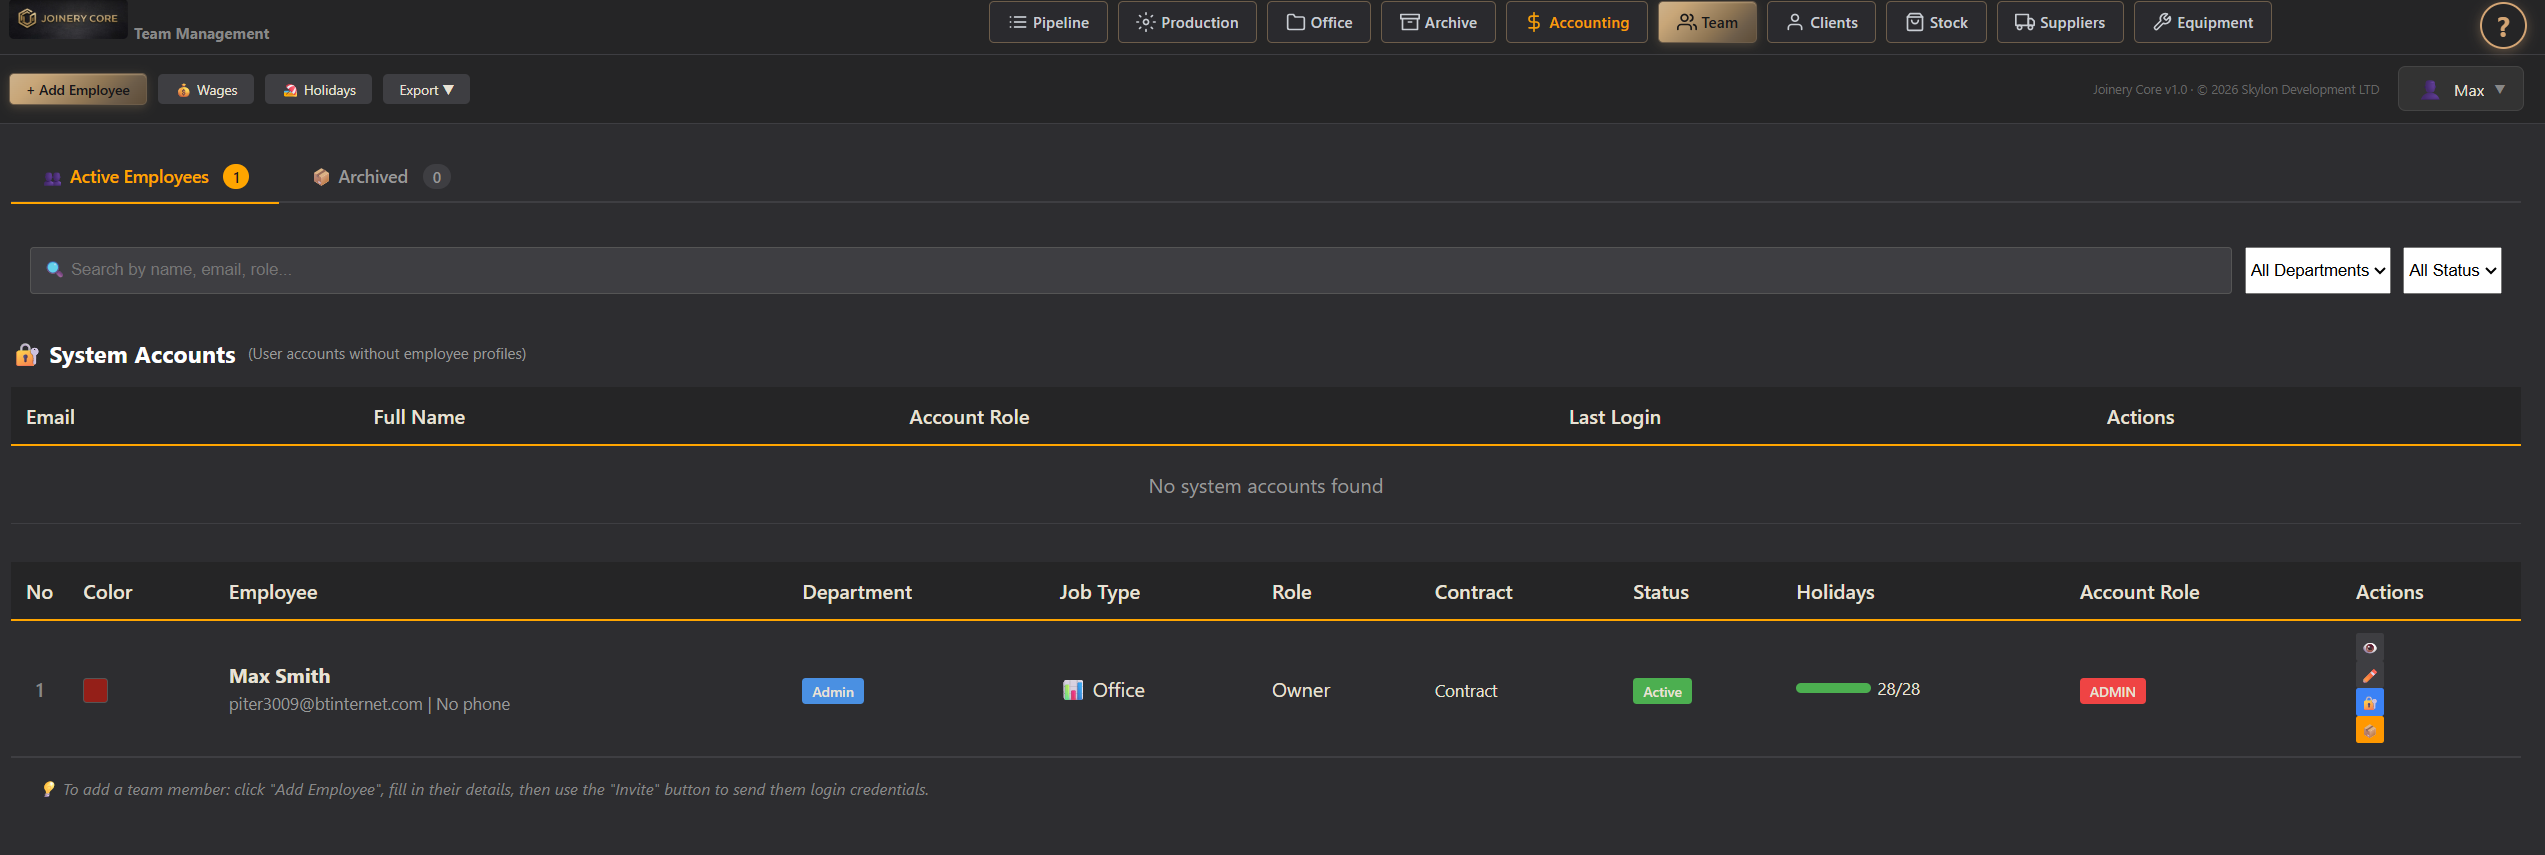
Task: Click the eye icon to view Max Smith
Action: coord(2369,648)
